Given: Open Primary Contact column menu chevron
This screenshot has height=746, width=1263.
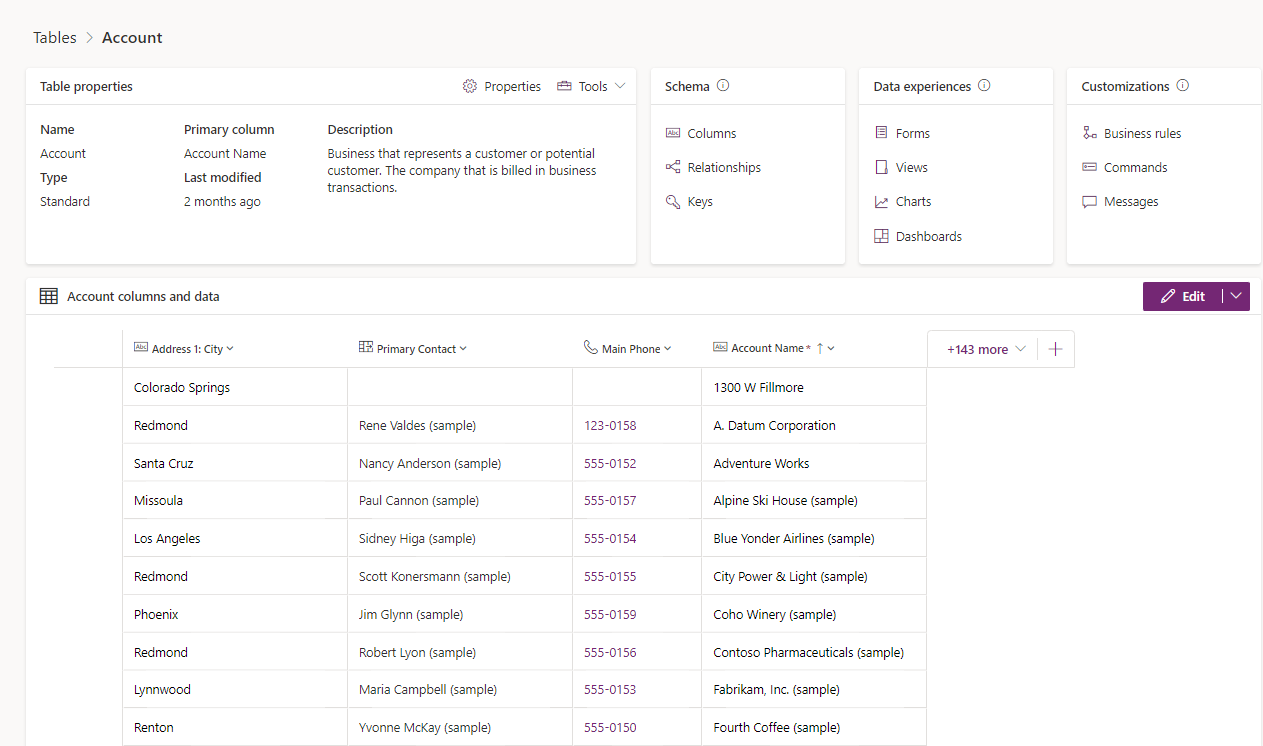Looking at the screenshot, I should (x=463, y=349).
